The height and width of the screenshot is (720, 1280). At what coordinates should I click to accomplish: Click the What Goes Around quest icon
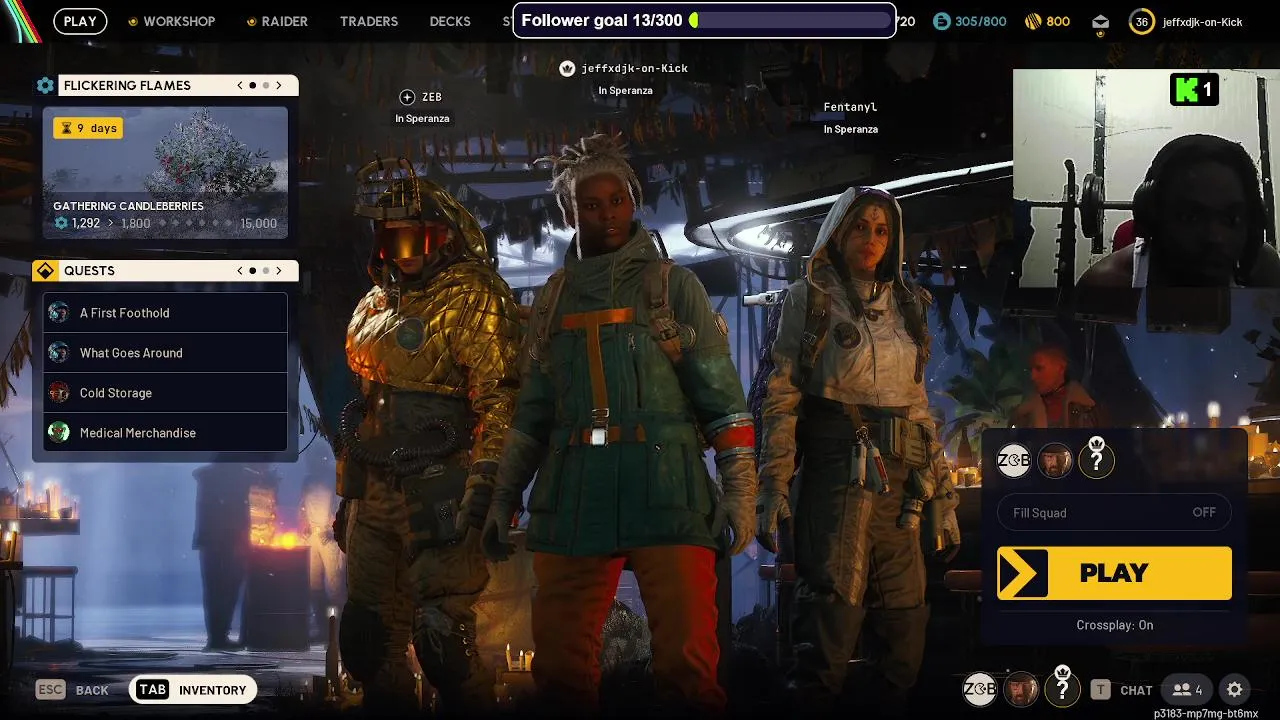(x=59, y=353)
